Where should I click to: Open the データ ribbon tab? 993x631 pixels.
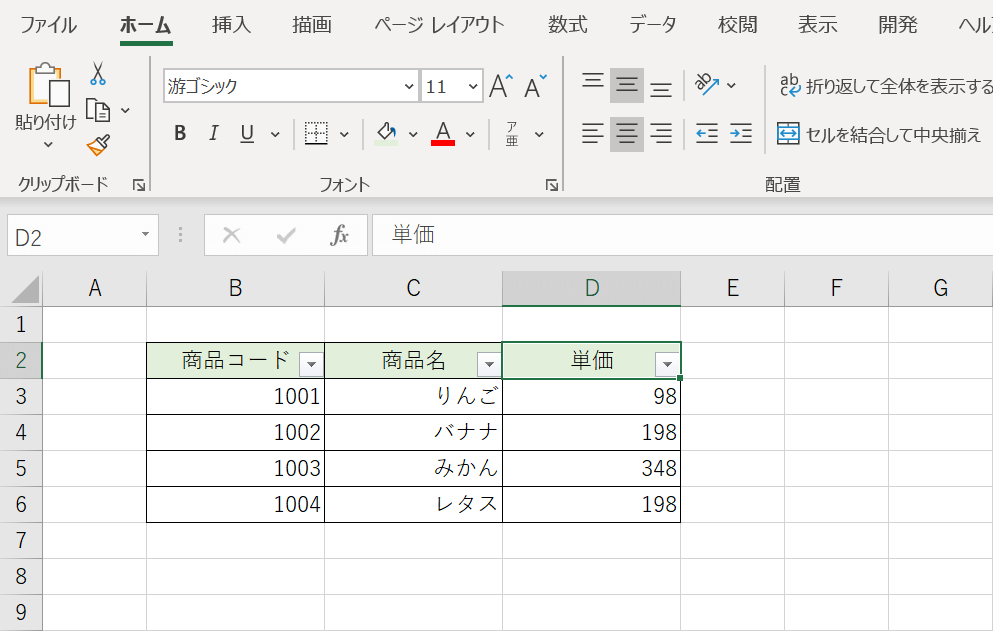652,24
